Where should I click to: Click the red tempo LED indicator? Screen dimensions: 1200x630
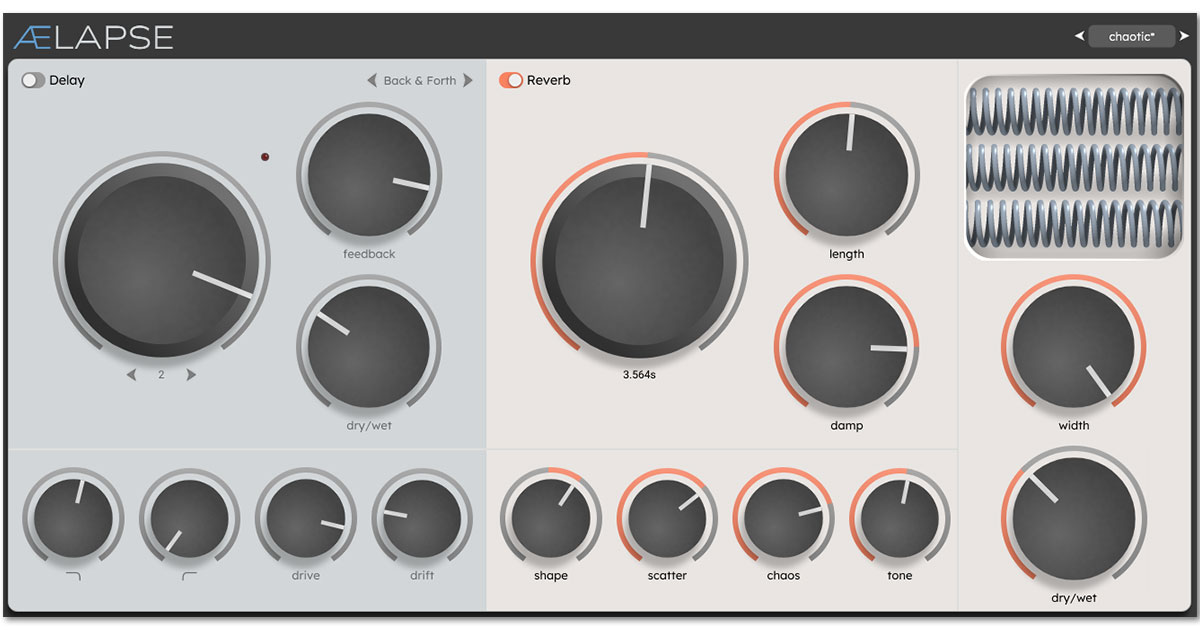pyautogui.click(x=265, y=157)
